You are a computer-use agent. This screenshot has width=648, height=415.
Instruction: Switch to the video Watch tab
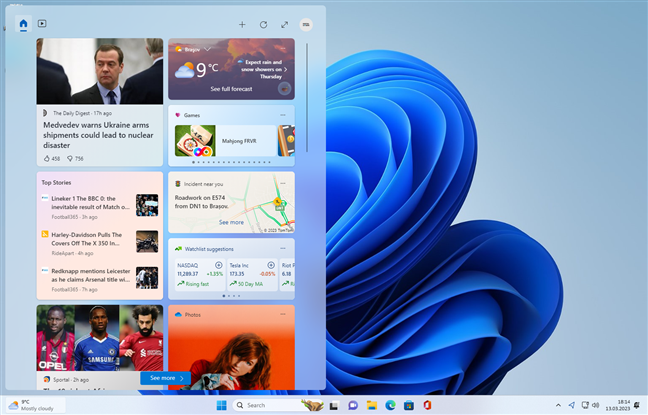42,24
